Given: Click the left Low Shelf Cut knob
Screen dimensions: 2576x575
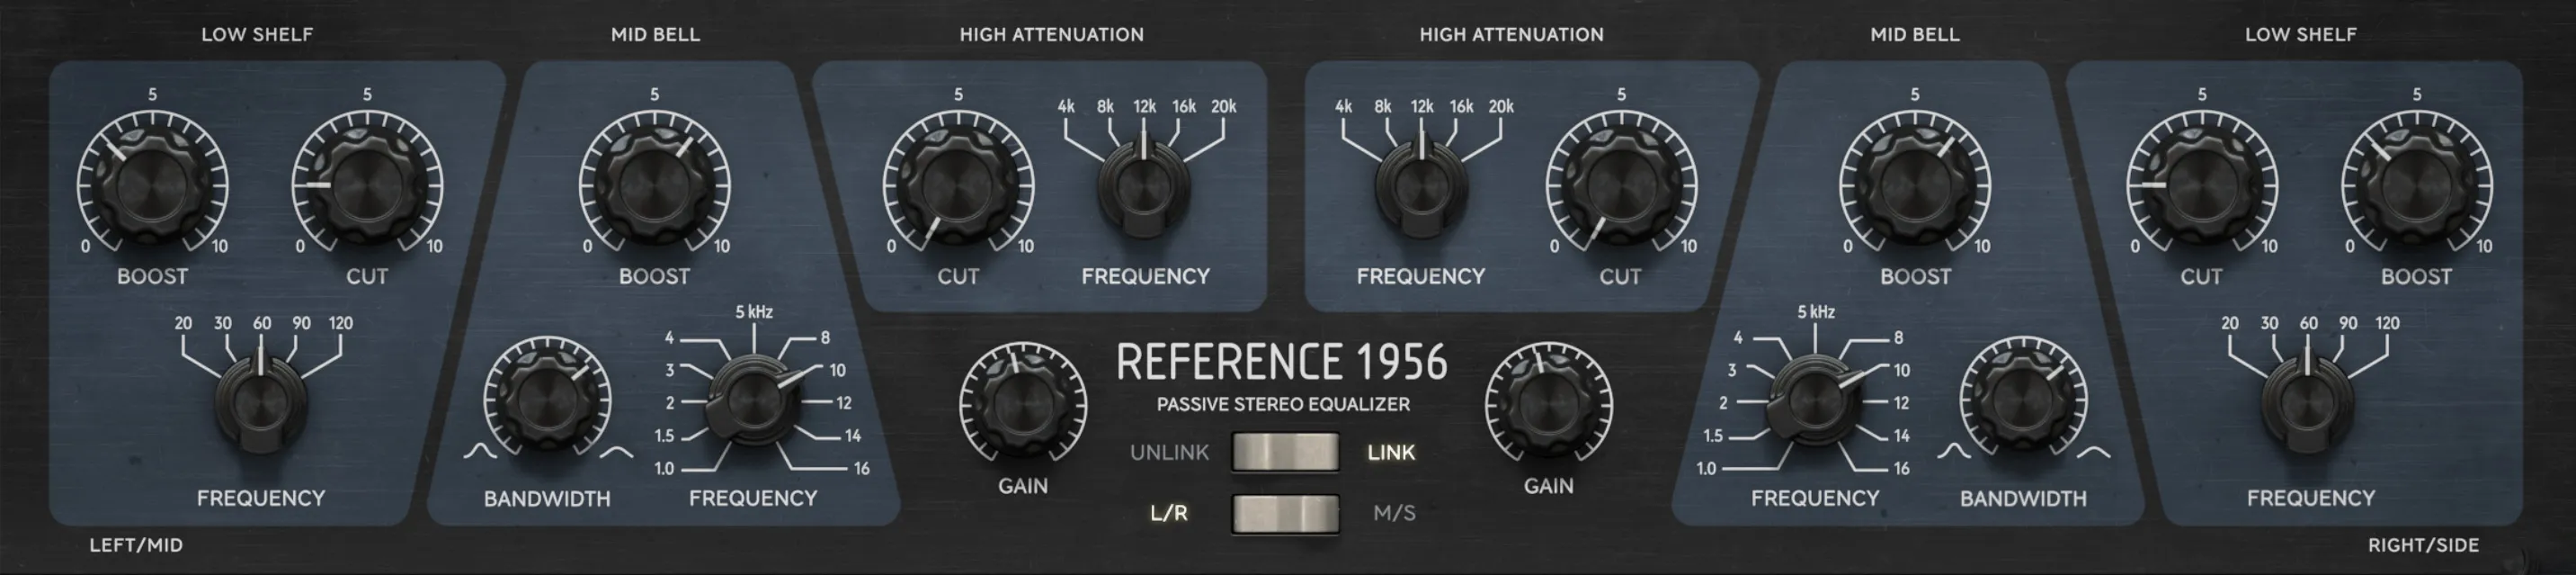Looking at the screenshot, I should click(367, 186).
